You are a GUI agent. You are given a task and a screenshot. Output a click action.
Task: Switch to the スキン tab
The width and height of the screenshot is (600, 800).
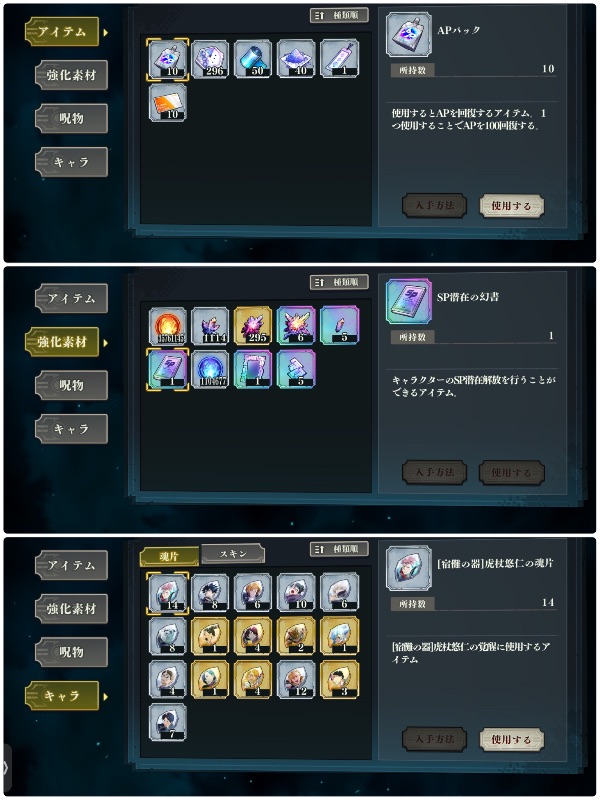click(x=233, y=554)
